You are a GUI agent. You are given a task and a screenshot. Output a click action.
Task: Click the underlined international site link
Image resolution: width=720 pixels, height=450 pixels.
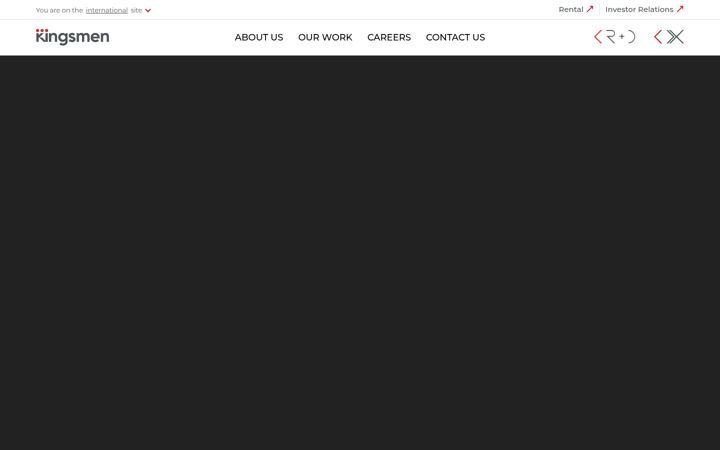point(107,10)
